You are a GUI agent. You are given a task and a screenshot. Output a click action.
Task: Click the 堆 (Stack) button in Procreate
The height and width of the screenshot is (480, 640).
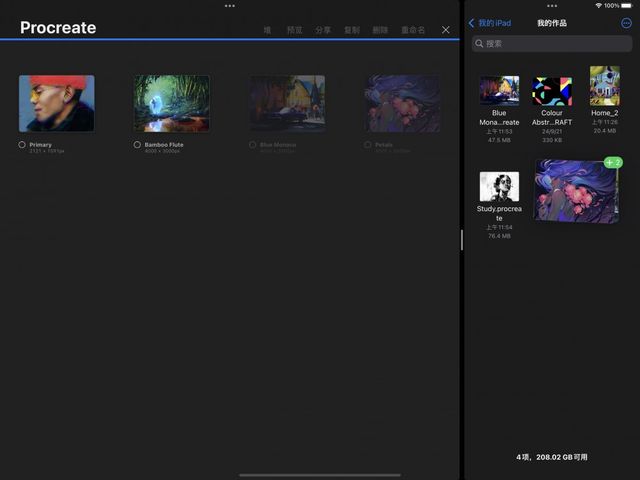267,30
